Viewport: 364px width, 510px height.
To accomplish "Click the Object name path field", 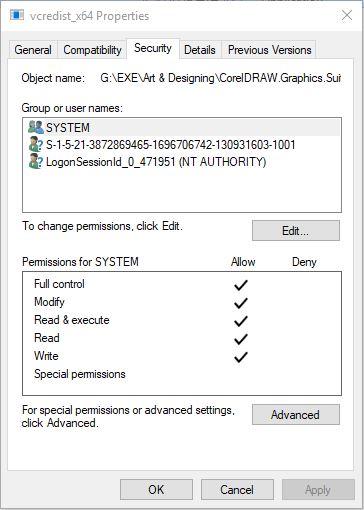I will click(x=220, y=78).
